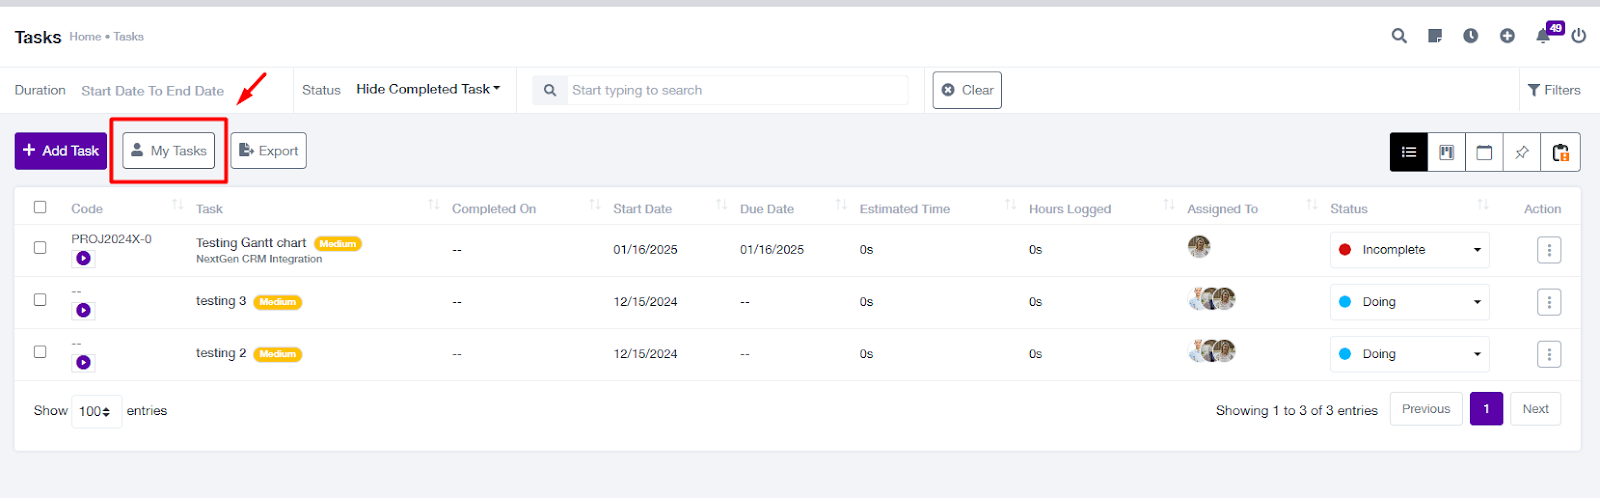Open testing 2 task link

coord(221,353)
